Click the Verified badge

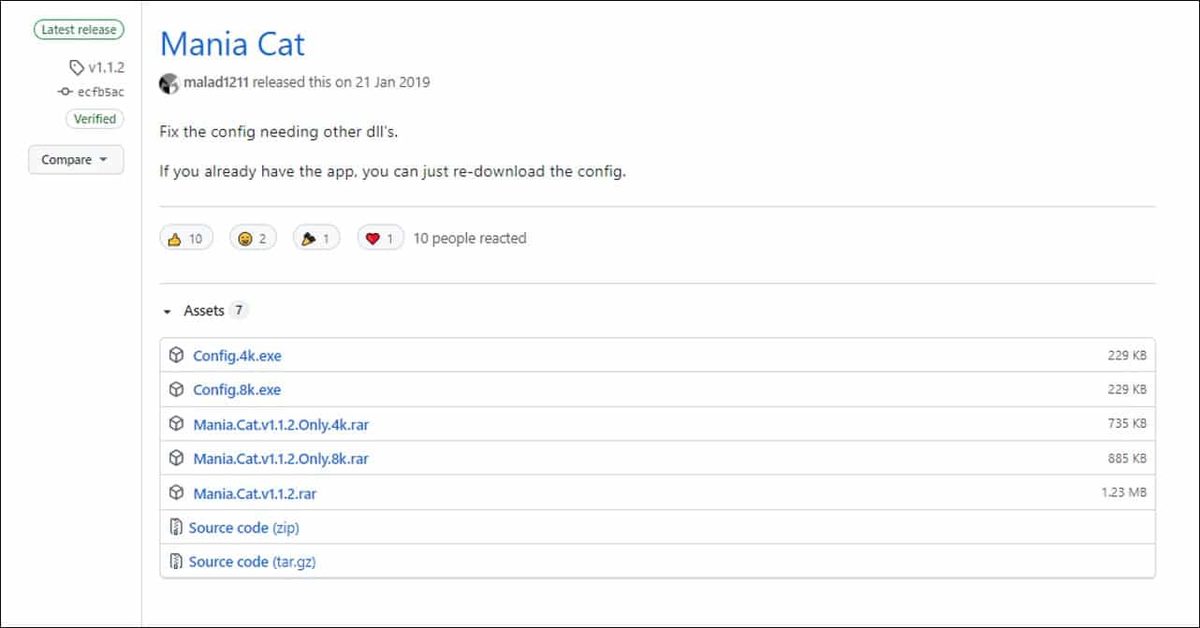[x=95, y=119]
